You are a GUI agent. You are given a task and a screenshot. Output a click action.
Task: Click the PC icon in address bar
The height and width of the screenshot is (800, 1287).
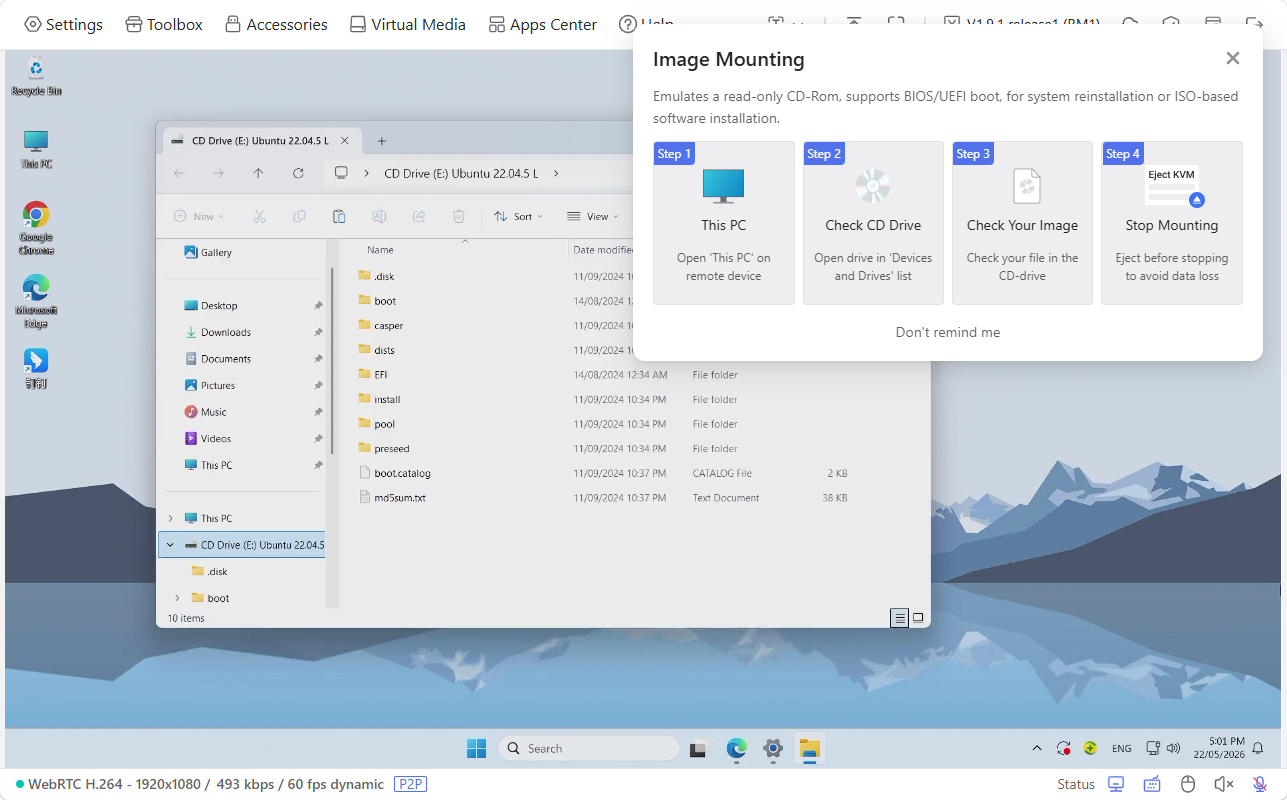(x=341, y=173)
